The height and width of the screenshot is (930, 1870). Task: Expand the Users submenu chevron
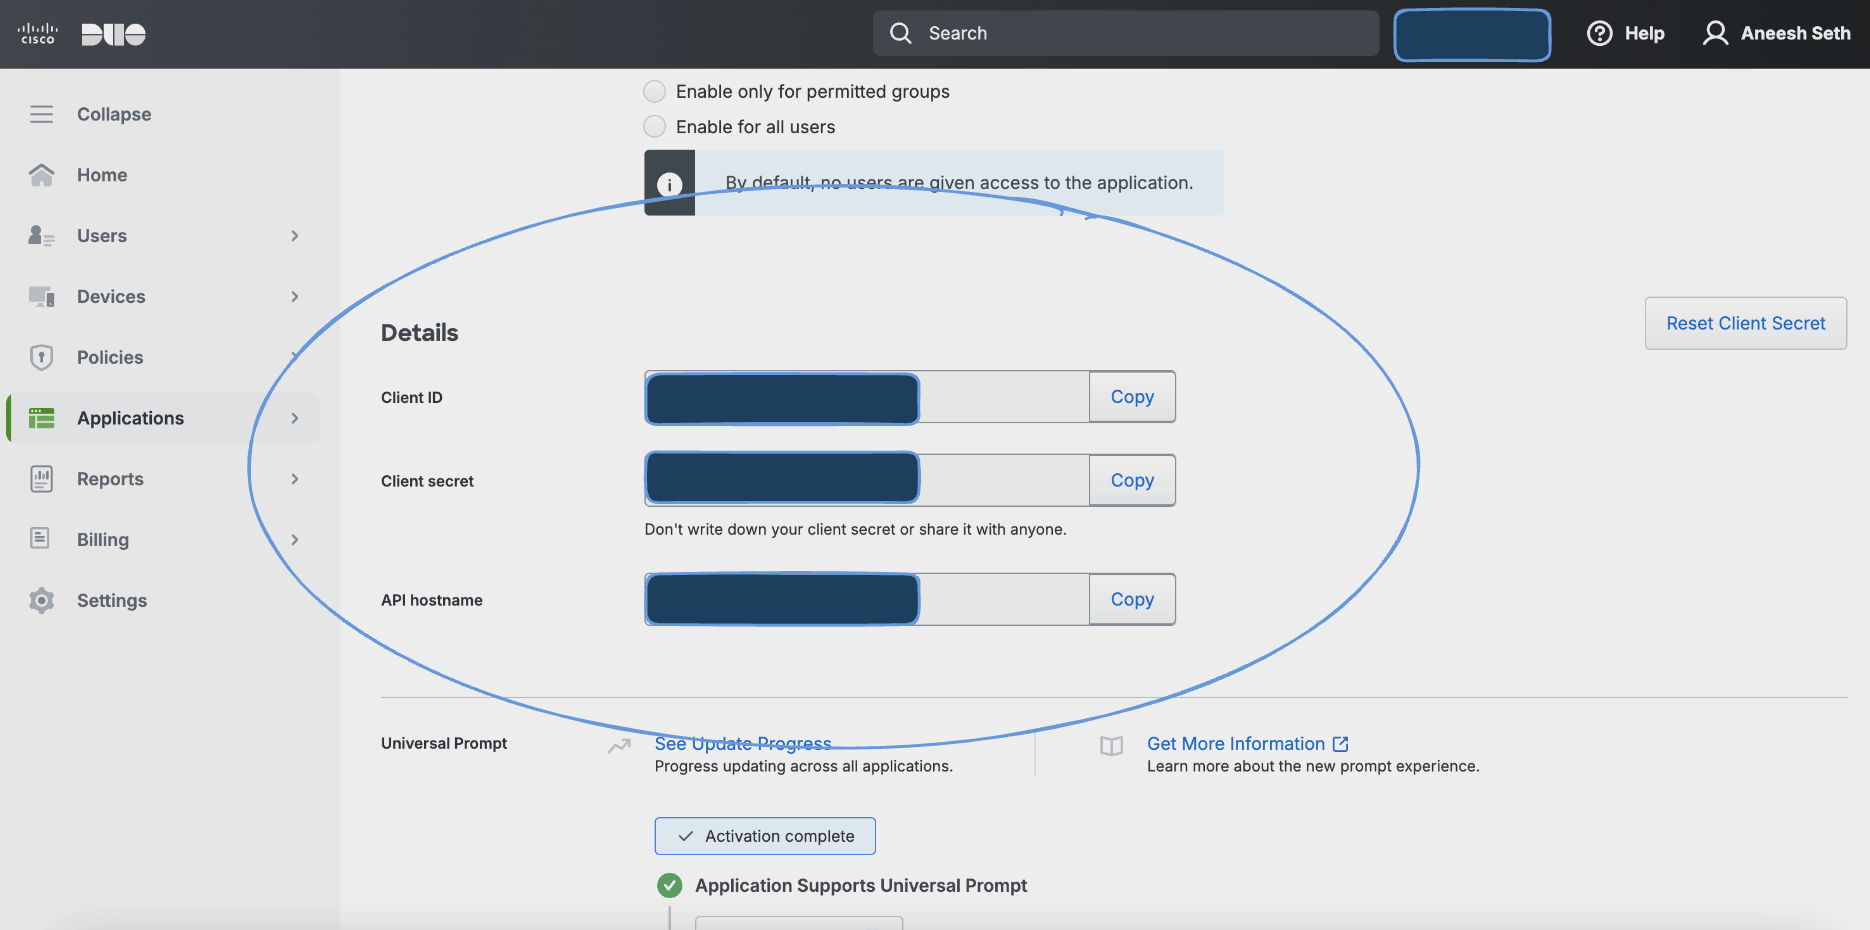[x=295, y=236]
